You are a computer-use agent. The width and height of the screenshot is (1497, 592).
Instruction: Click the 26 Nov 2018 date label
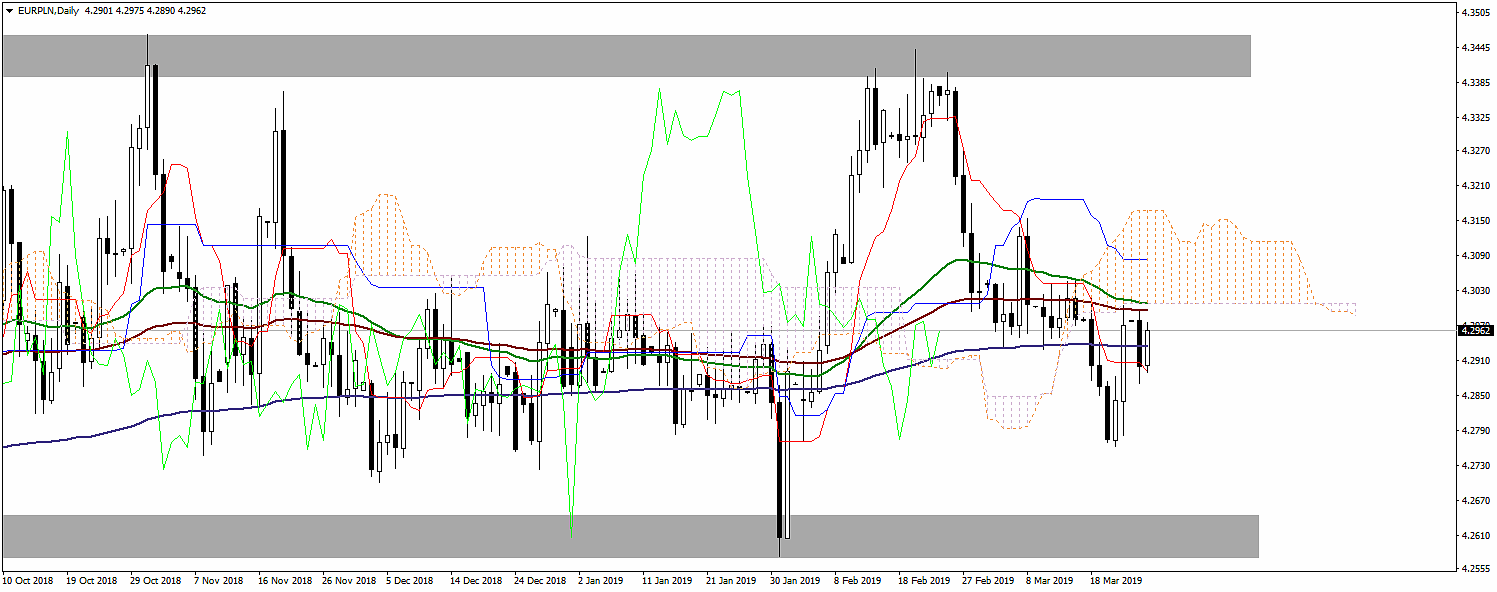point(348,580)
